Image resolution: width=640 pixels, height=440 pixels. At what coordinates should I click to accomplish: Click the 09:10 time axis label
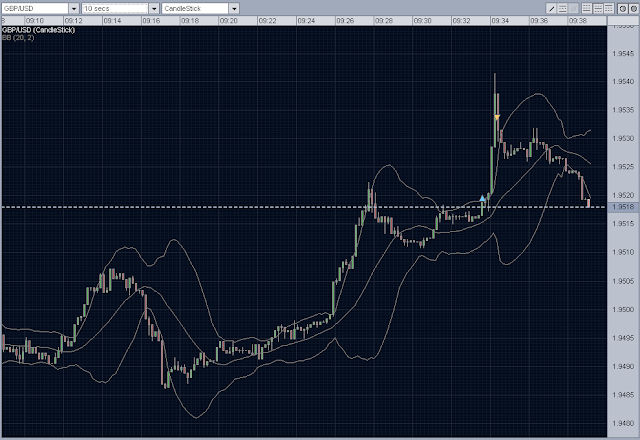coord(35,20)
